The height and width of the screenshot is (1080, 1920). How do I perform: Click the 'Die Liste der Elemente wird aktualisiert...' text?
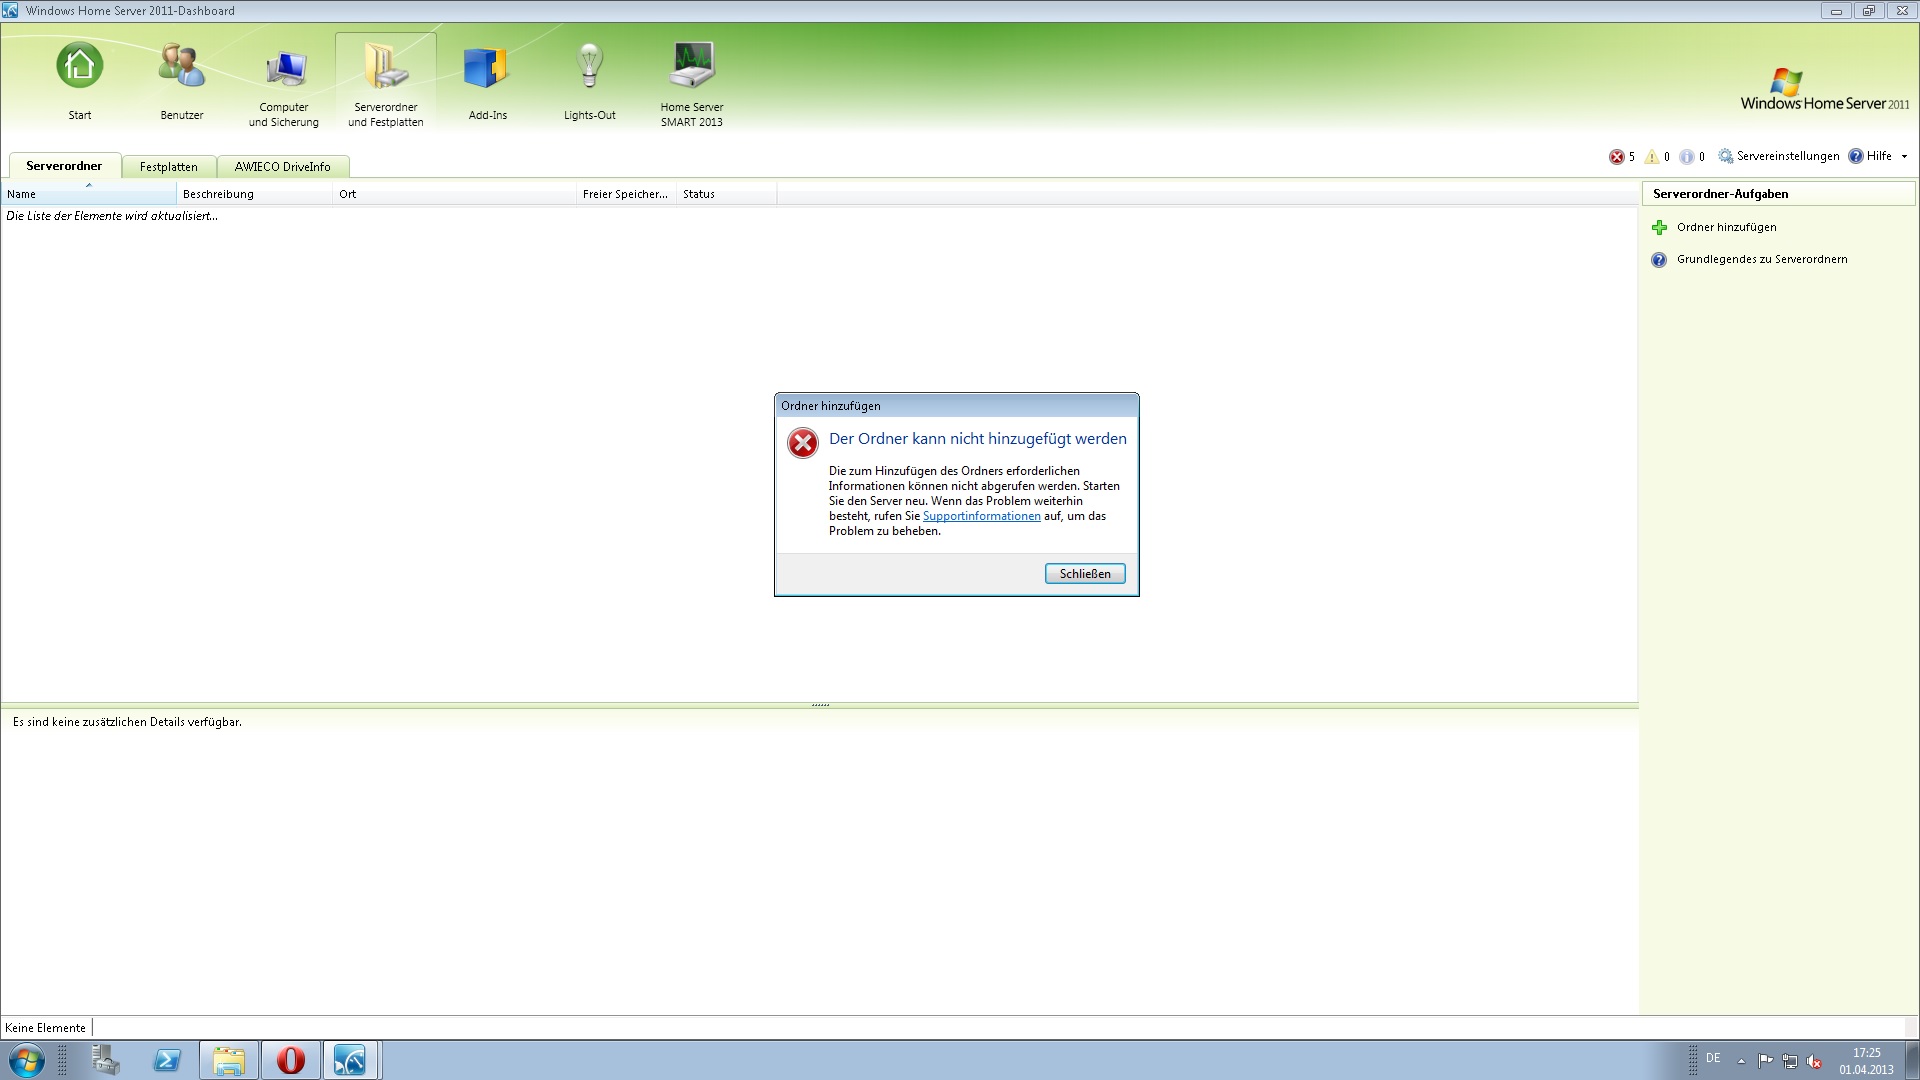(x=112, y=216)
